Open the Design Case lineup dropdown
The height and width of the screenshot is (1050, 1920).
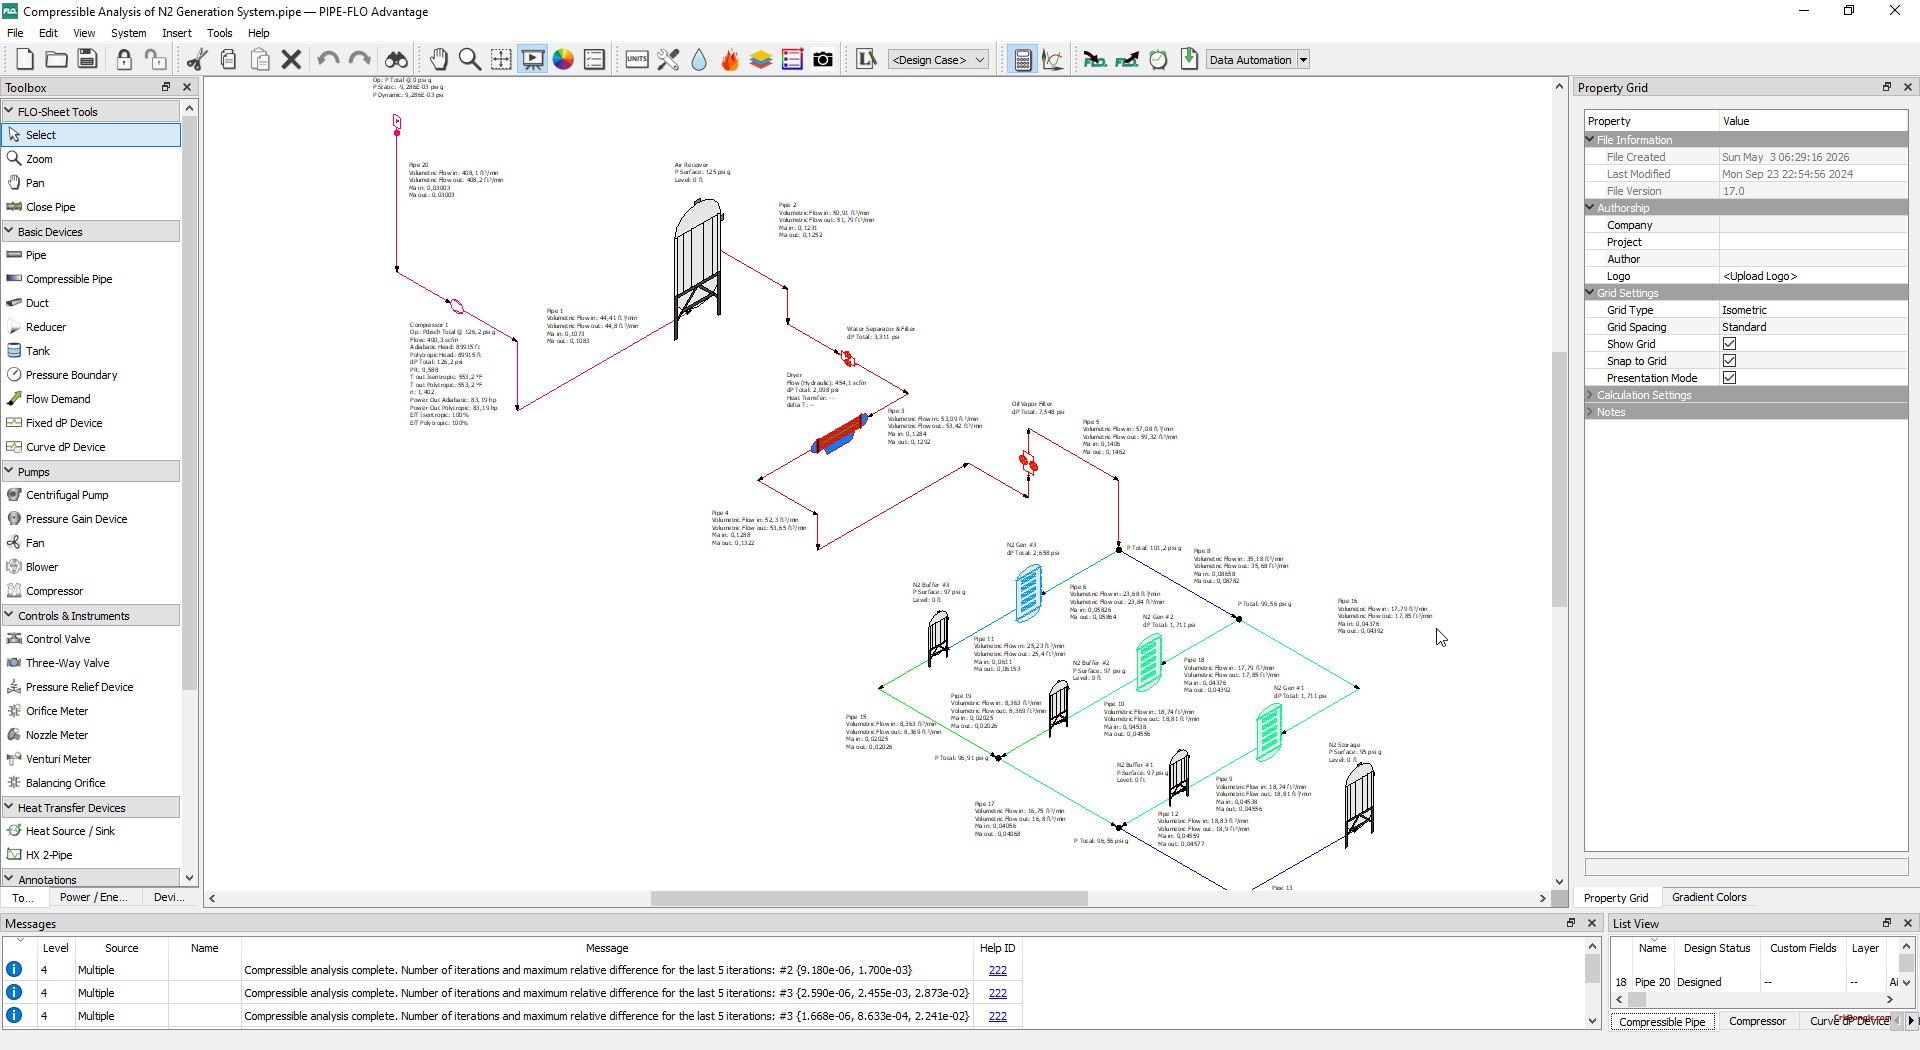[x=938, y=60]
